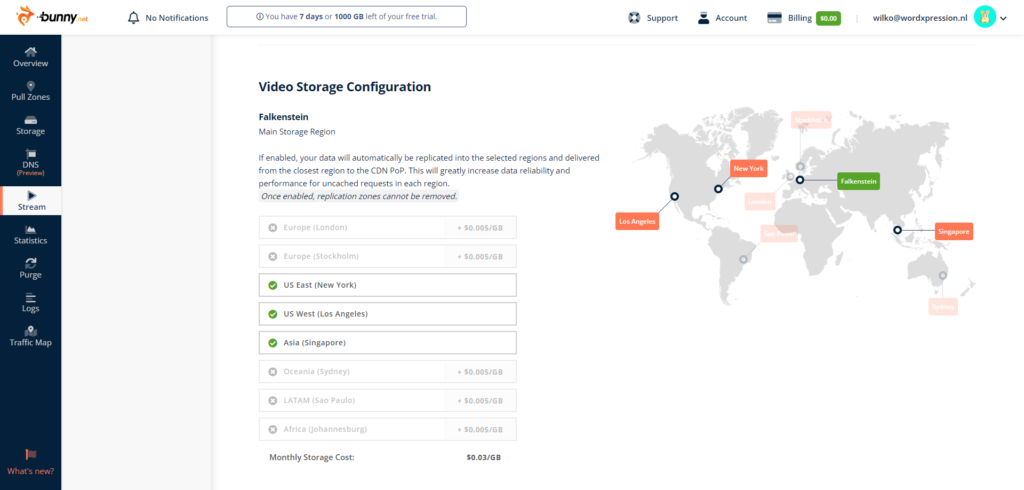
Task: Enable Oceania (Sydney) replication region
Action: (387, 371)
